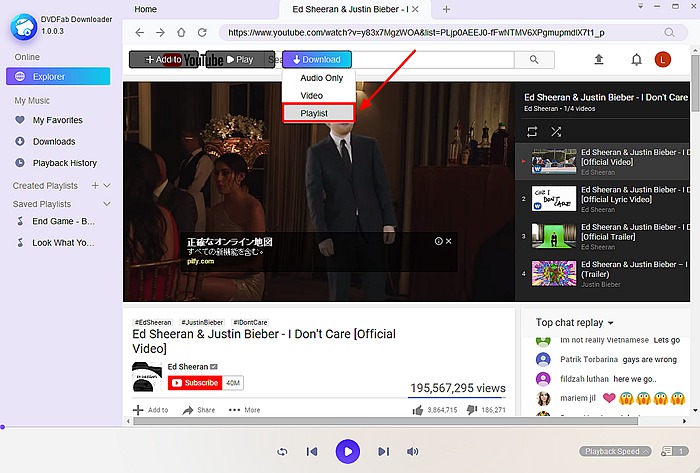Toggle playlist loop icon
Image resolution: width=700 pixels, height=473 pixels.
pos(532,132)
